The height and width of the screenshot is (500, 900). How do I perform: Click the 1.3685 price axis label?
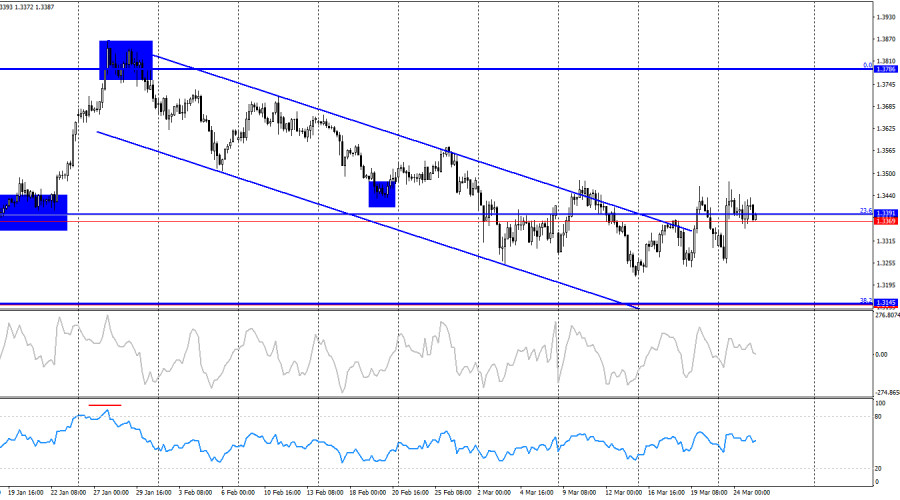(x=886, y=106)
